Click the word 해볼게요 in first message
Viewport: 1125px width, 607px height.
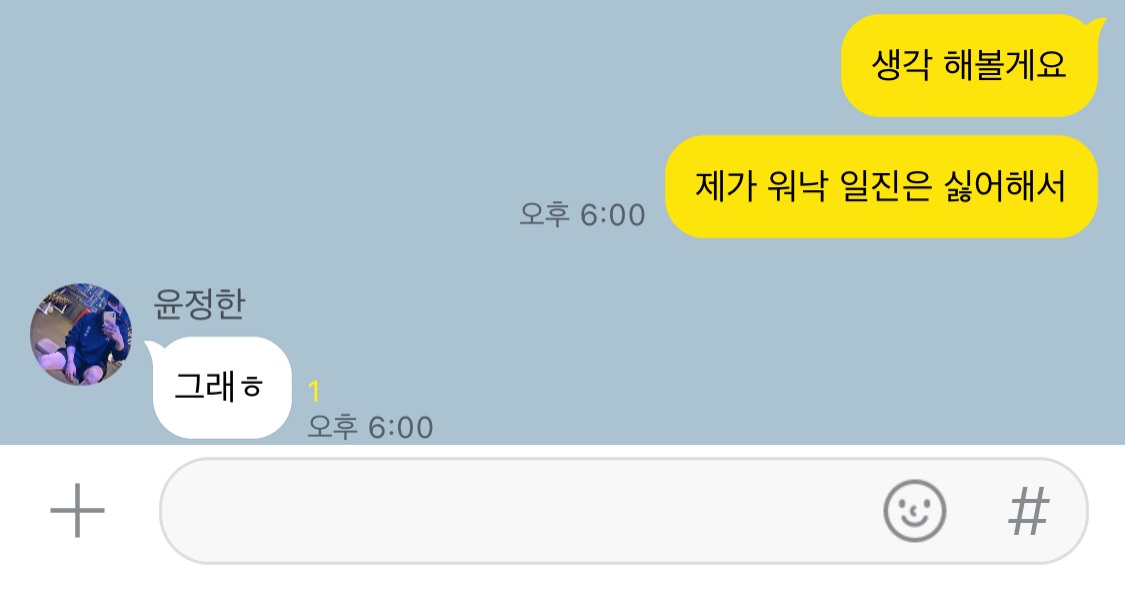(x=1004, y=65)
